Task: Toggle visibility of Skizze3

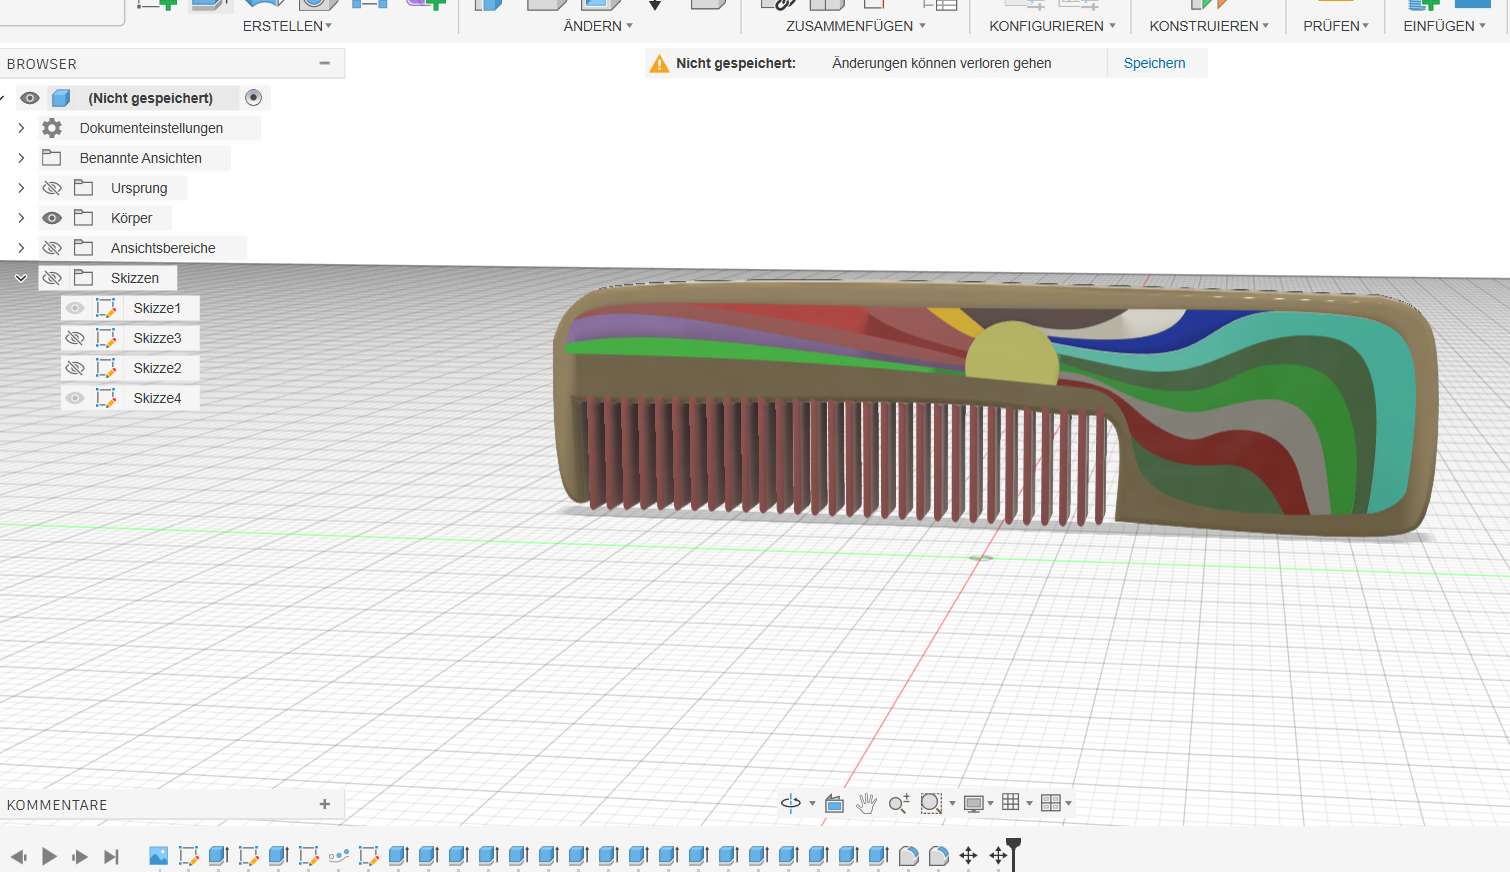Action: (75, 338)
